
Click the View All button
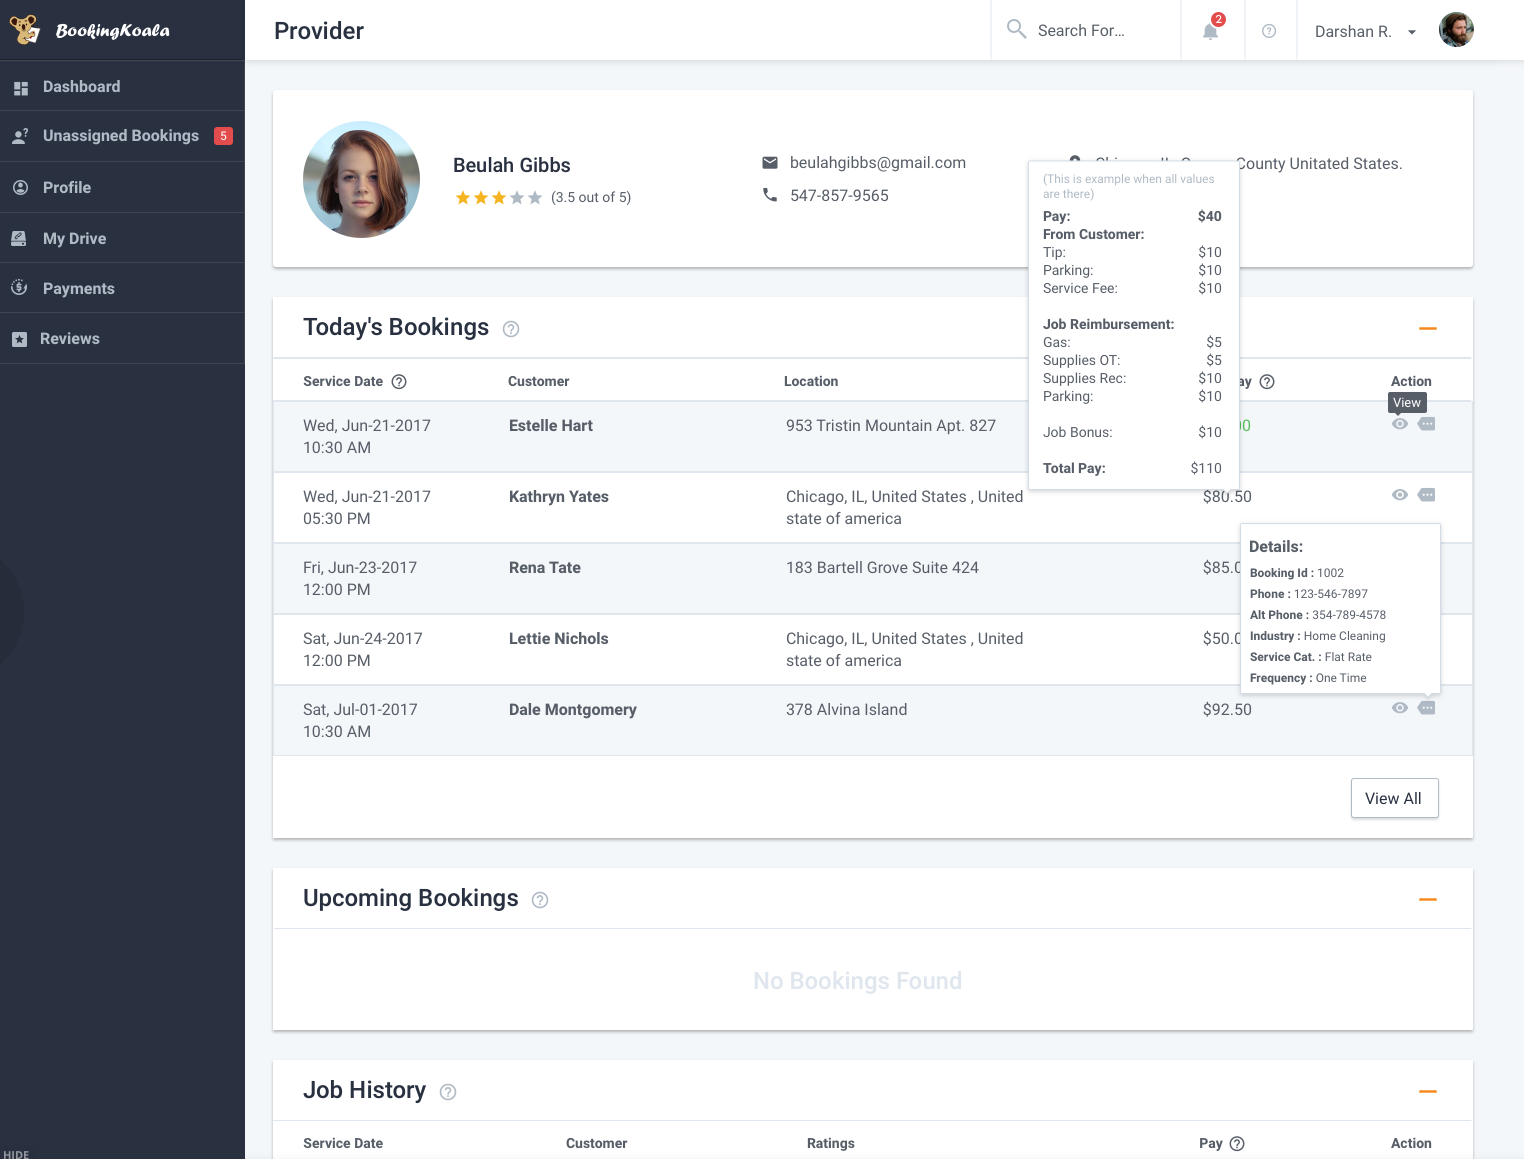1394,798
